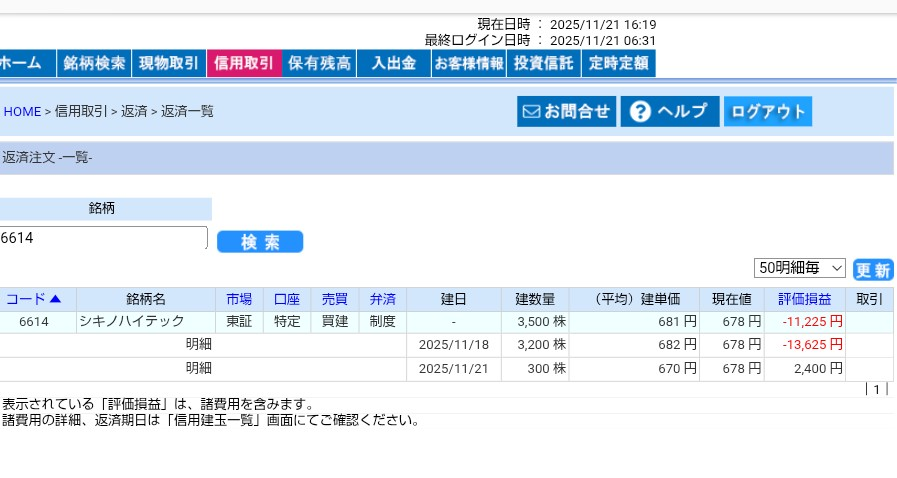
Task: Open the 50明細毎 page size dropdown
Action: click(800, 268)
